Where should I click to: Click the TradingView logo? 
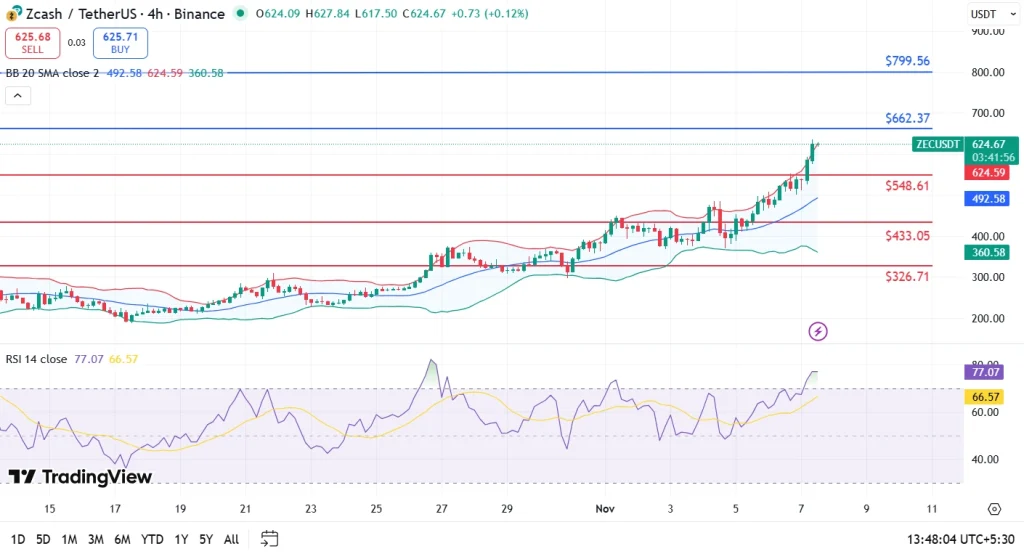tap(80, 477)
